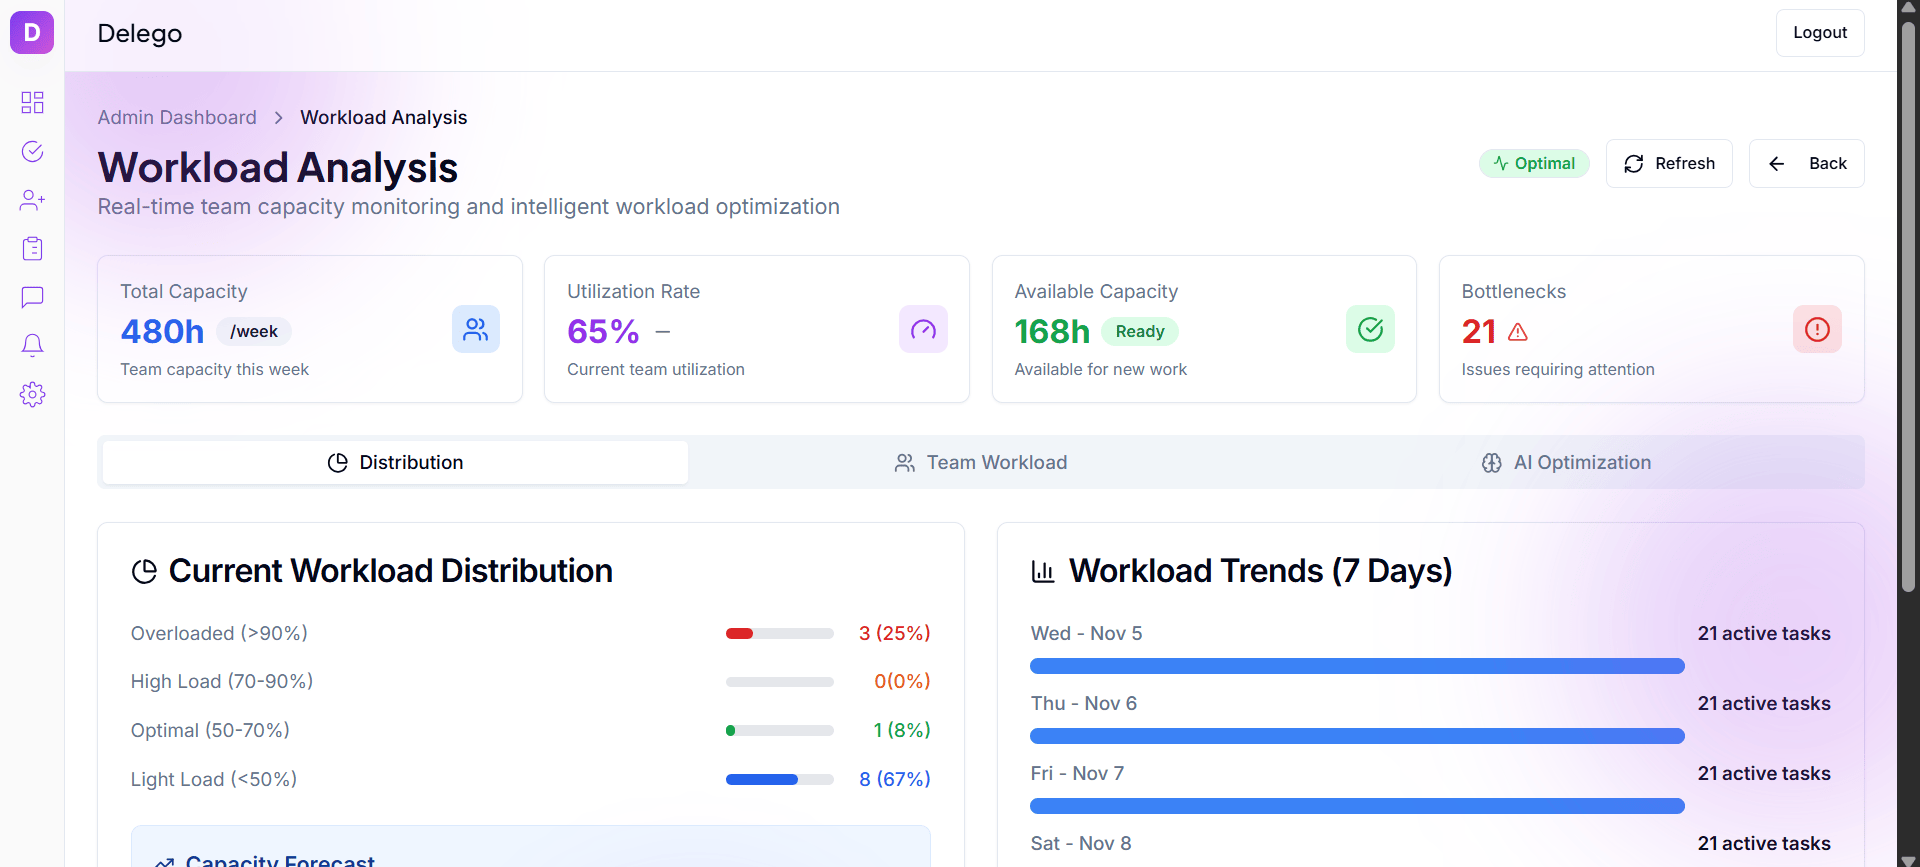Click the Back button
This screenshot has height=867, width=1920.
[x=1806, y=163]
